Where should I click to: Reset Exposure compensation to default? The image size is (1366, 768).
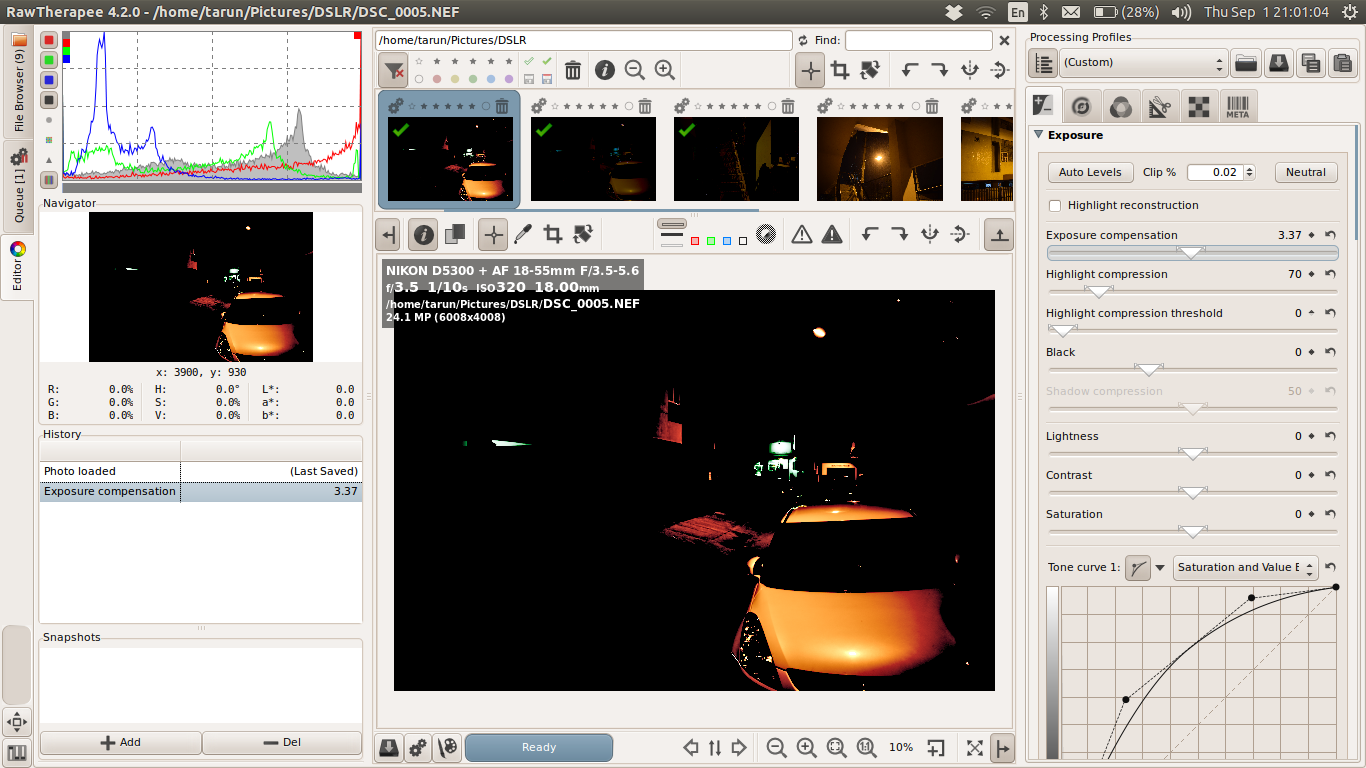pos(1330,235)
